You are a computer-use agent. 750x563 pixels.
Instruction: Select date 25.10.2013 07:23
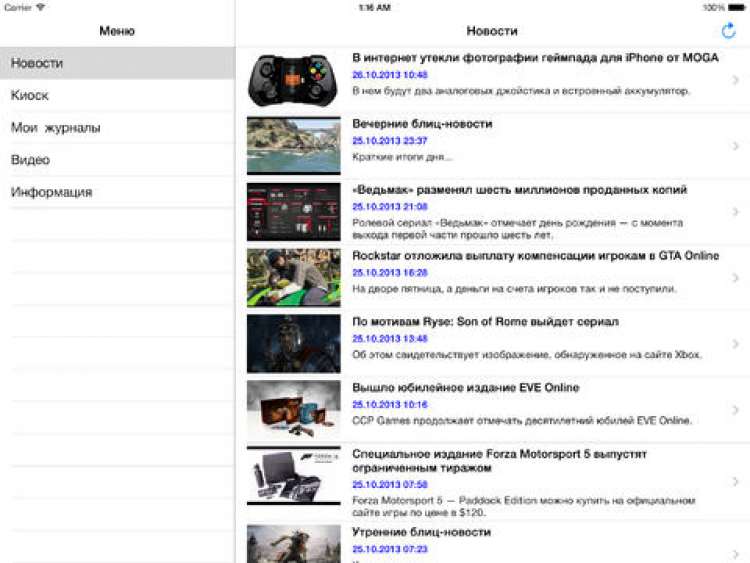(390, 549)
